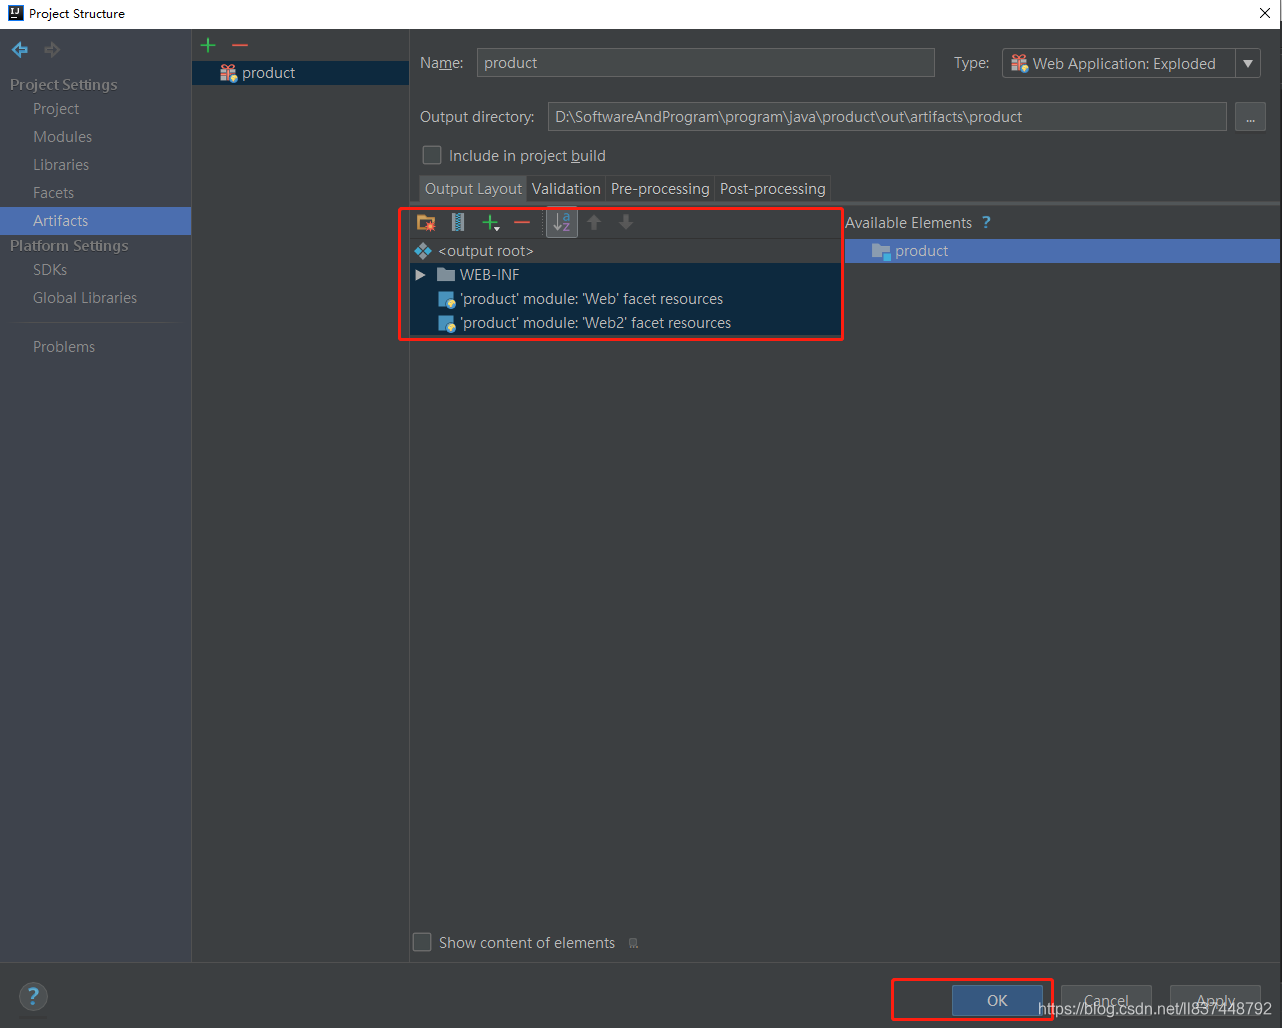Open the Problems section
This screenshot has width=1282, height=1028.
click(x=64, y=347)
